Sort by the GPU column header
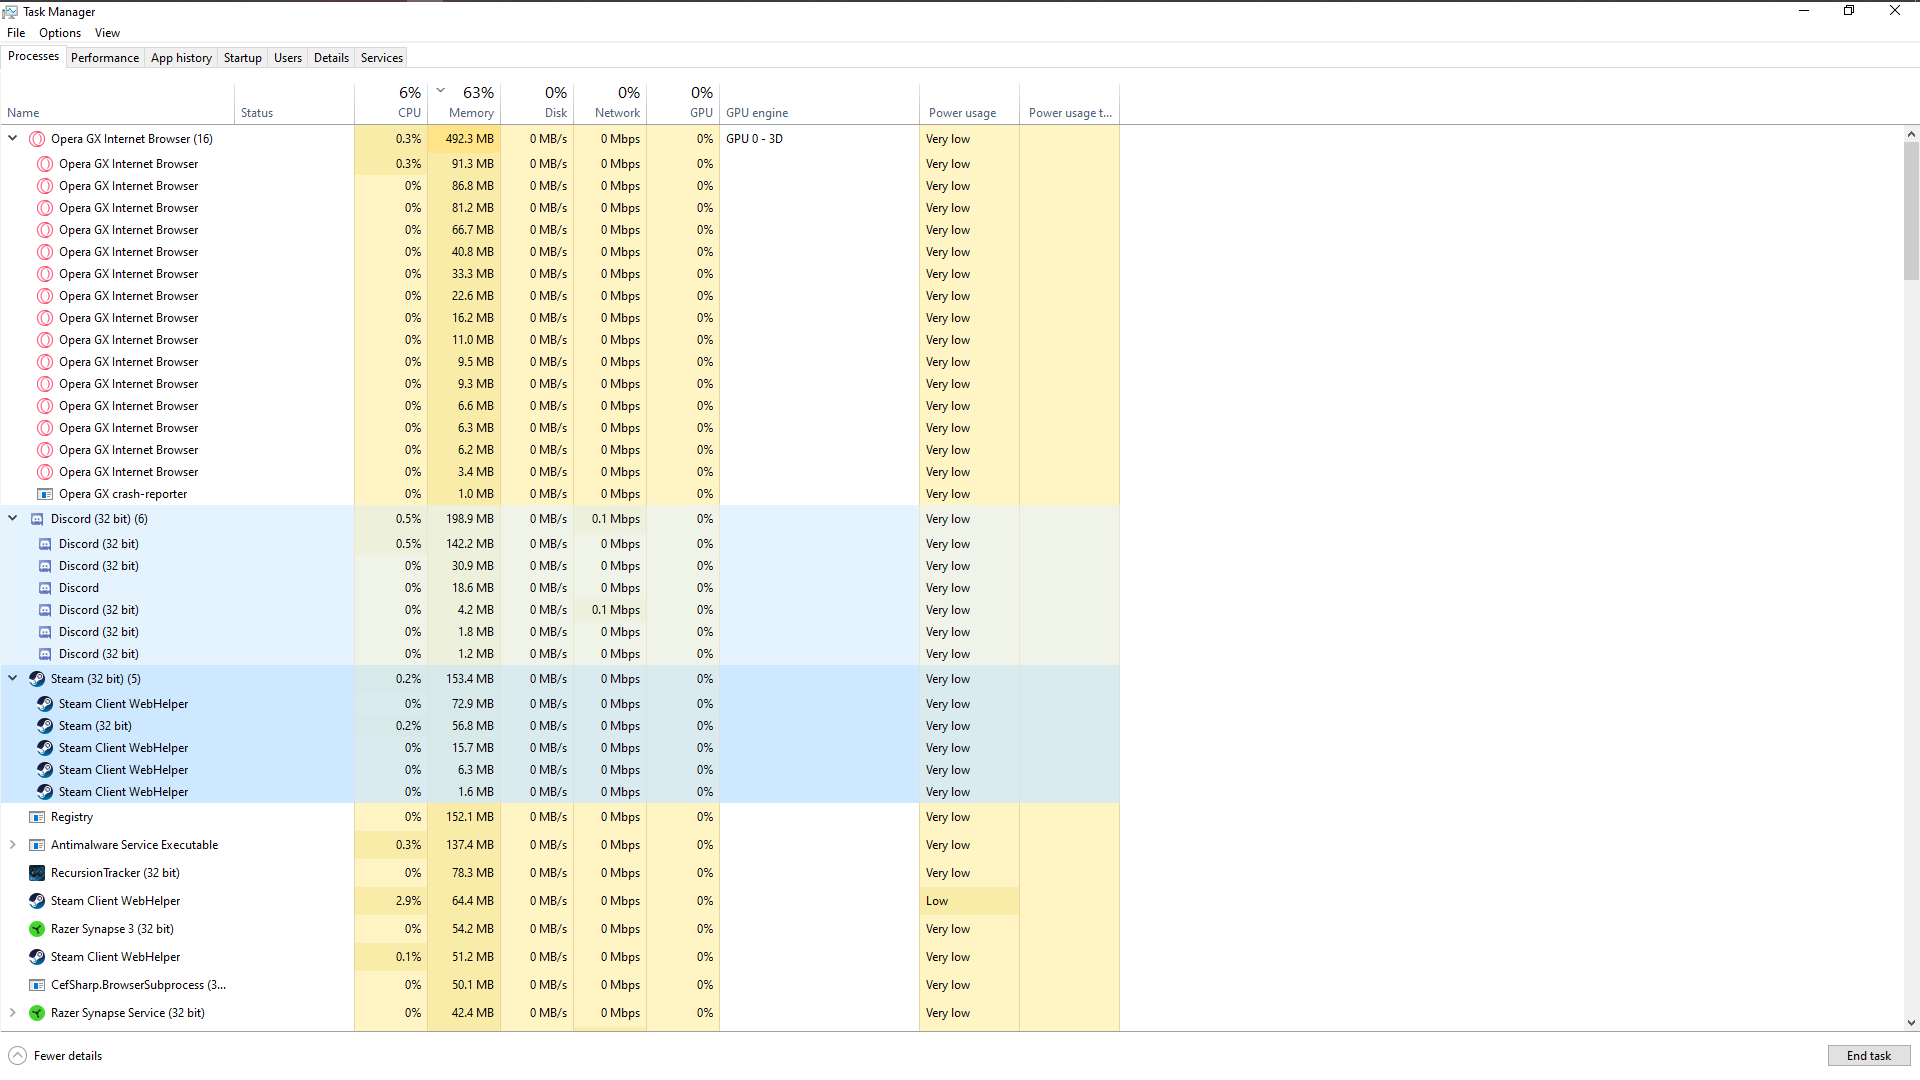Viewport: 1920px width, 1080px height. pyautogui.click(x=683, y=103)
